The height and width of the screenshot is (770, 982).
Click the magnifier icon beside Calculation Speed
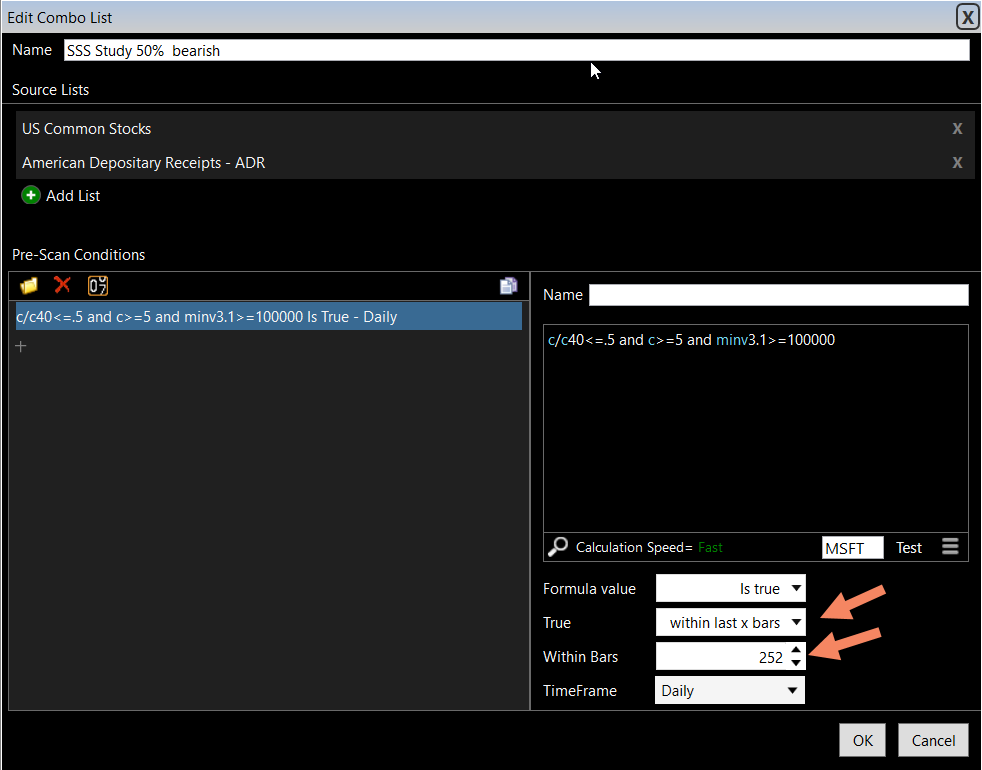[x=559, y=547]
